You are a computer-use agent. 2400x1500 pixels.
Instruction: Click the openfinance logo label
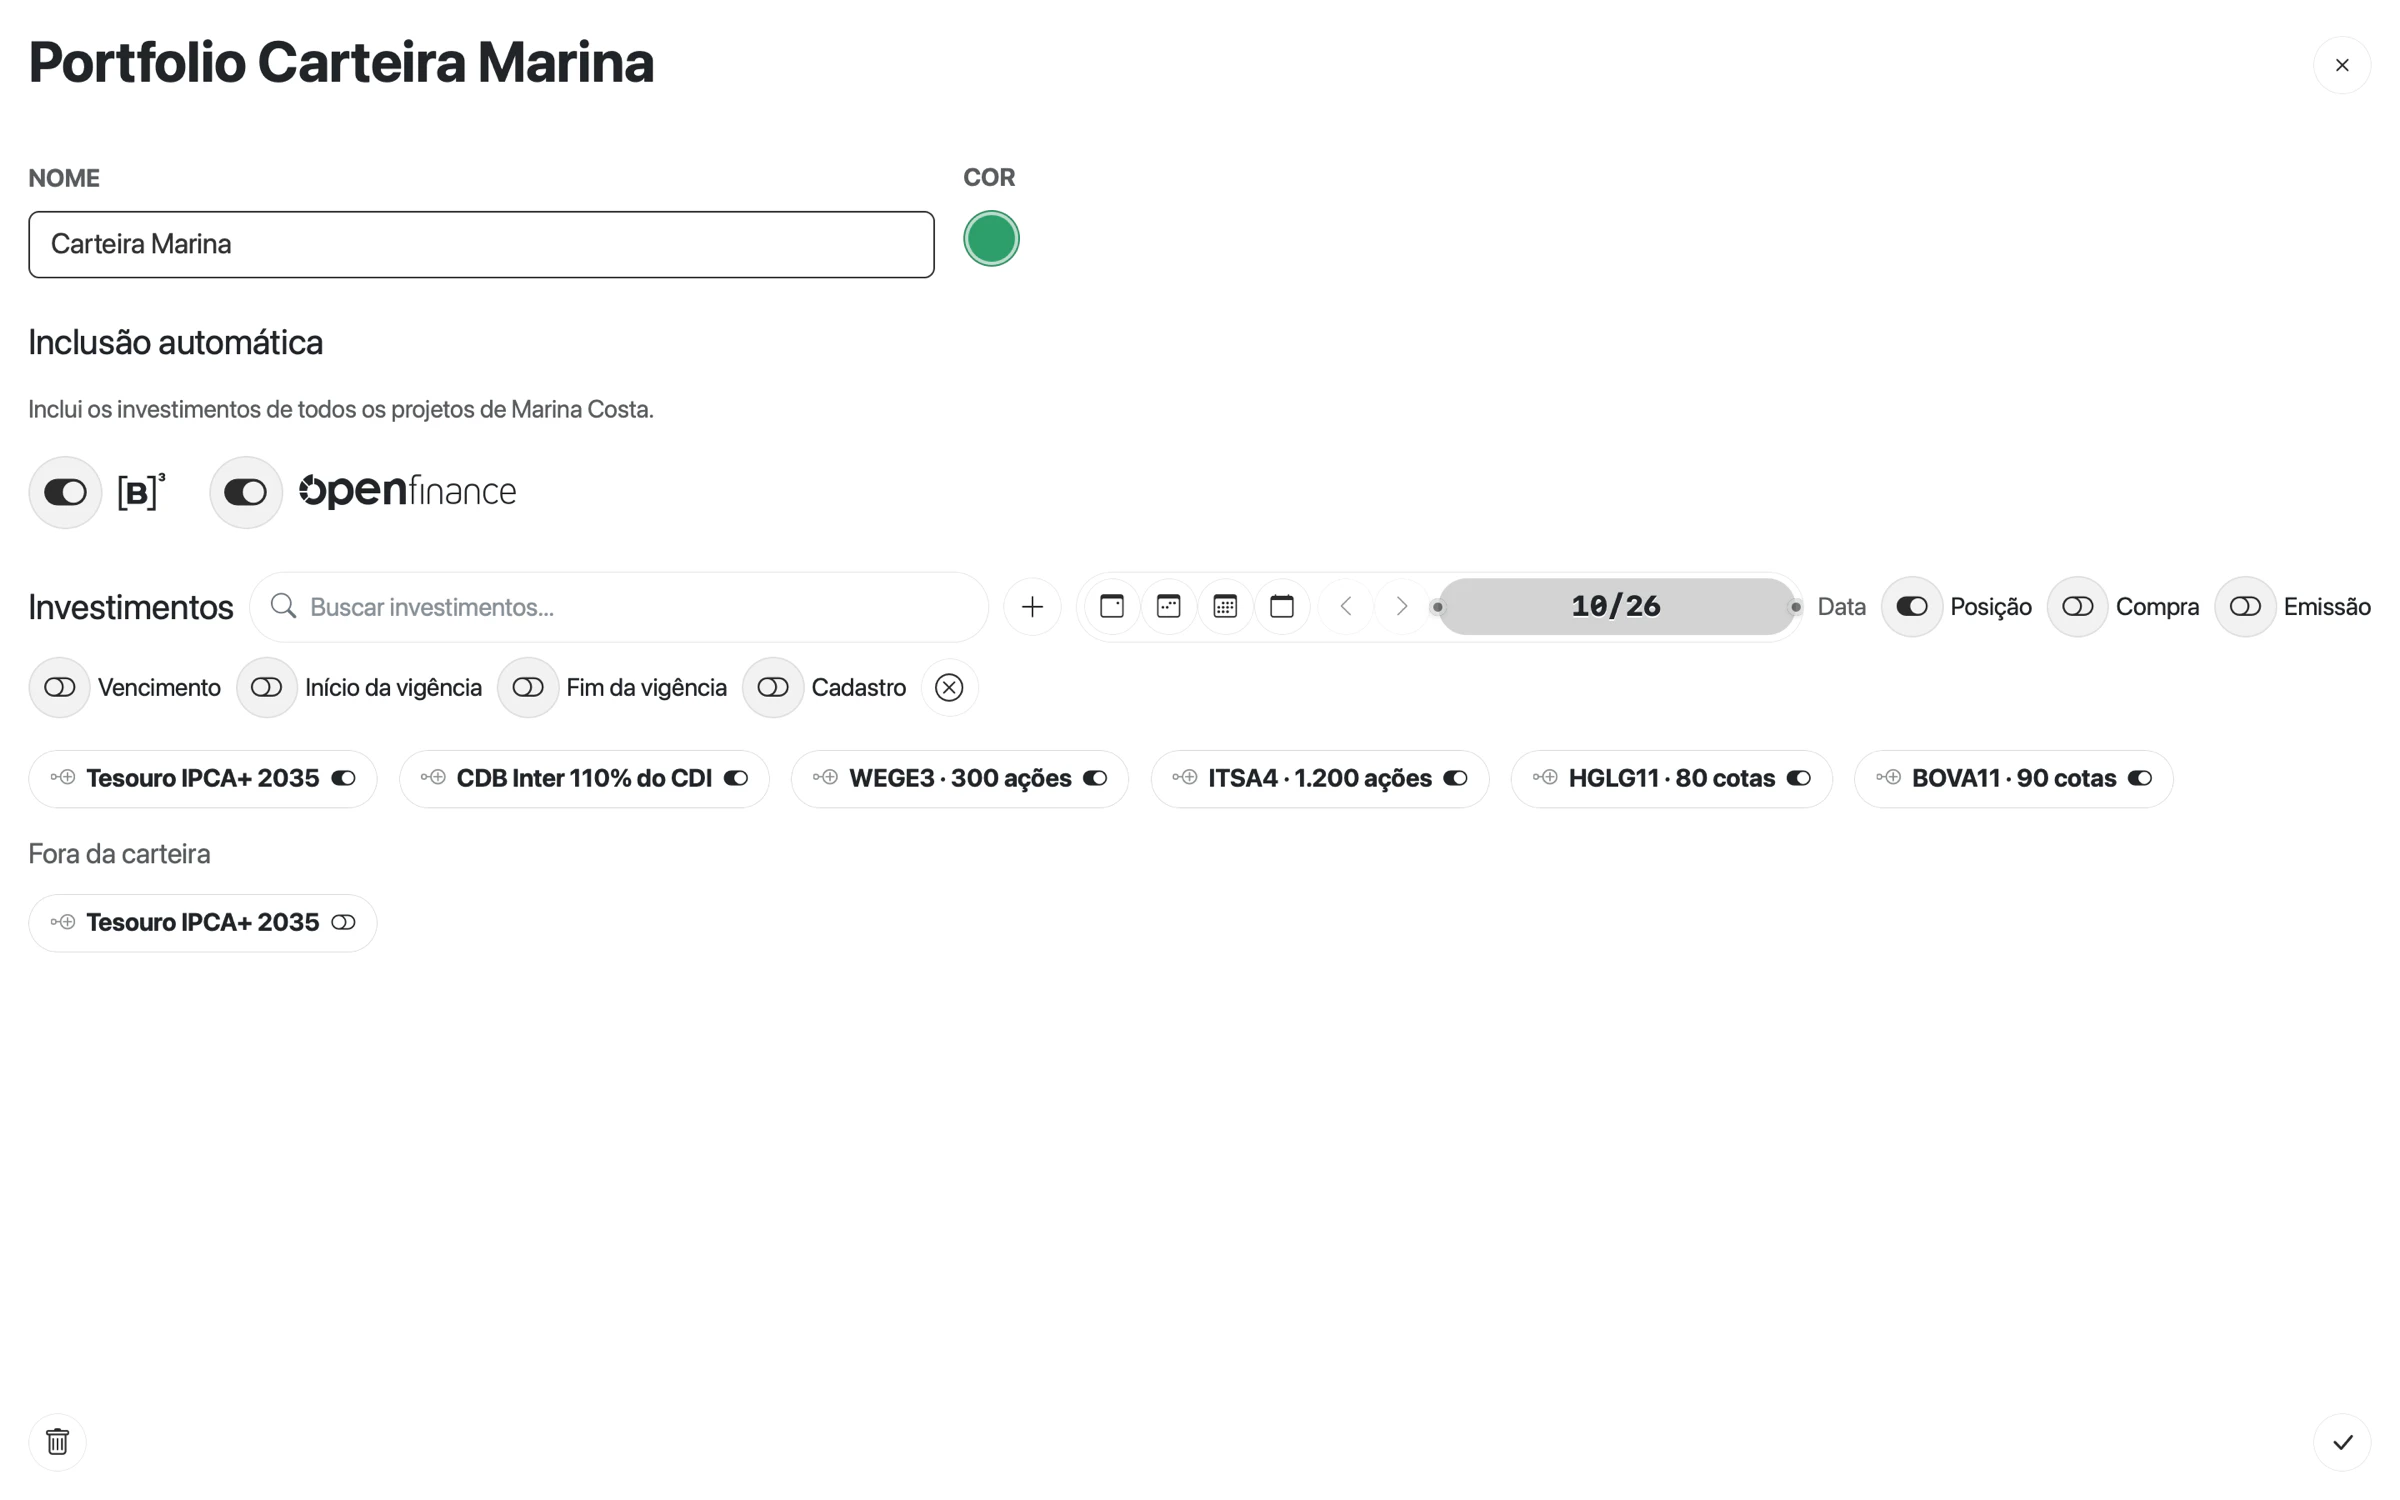(408, 491)
